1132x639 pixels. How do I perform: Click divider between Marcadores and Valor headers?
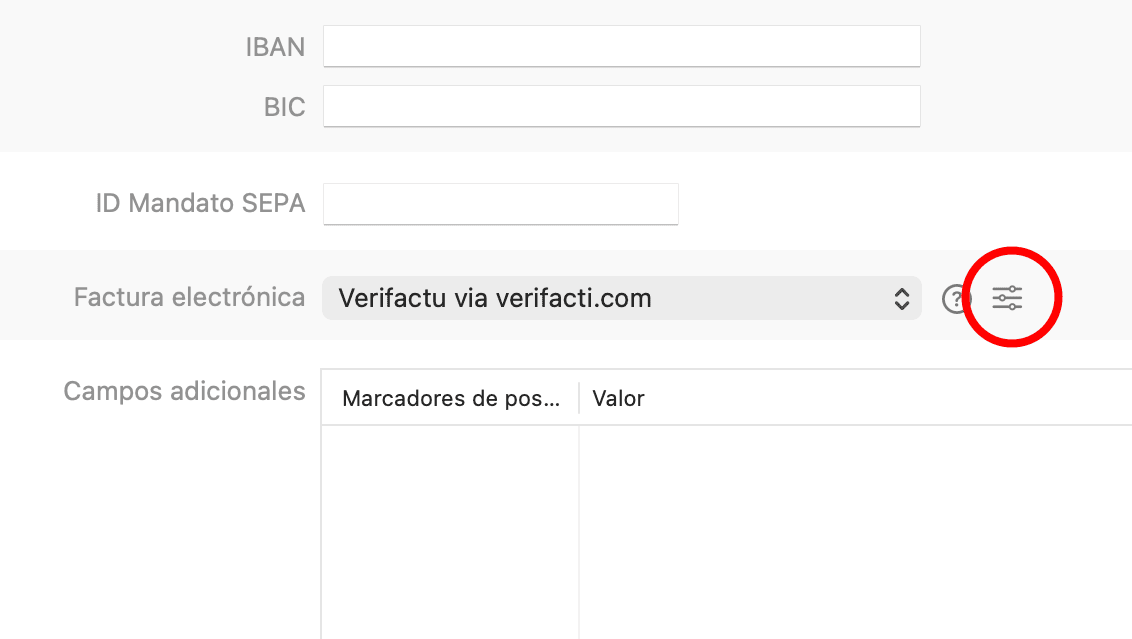(579, 399)
